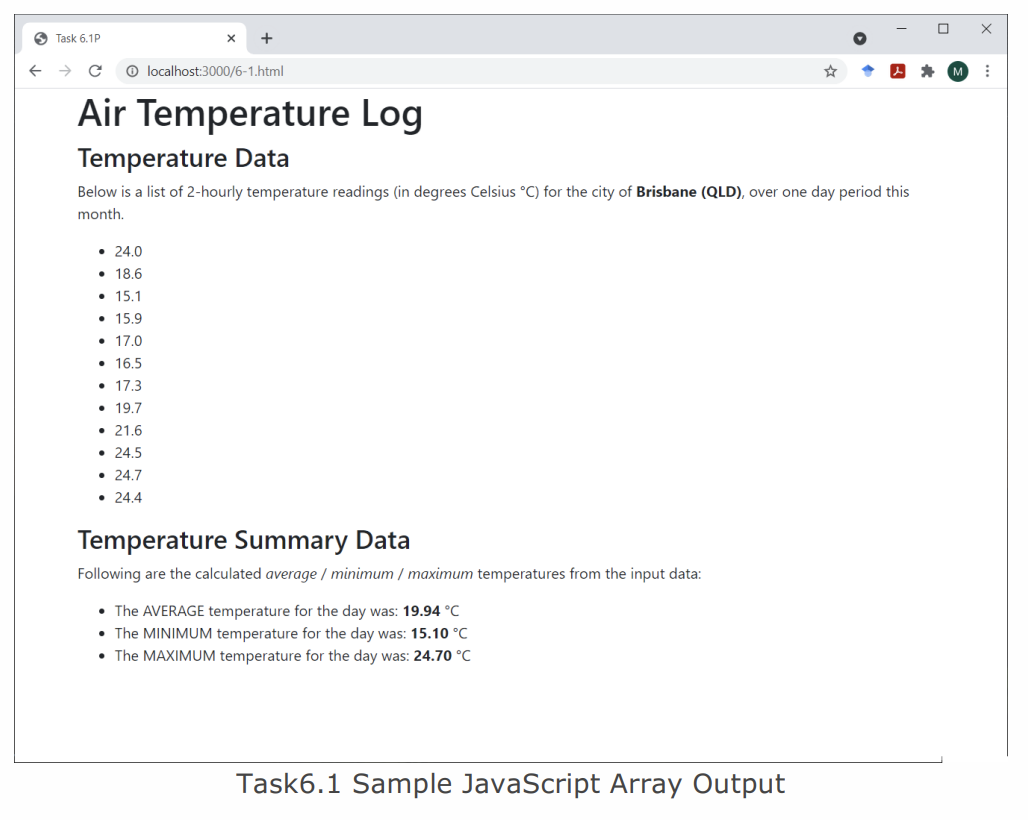The width and height of the screenshot is (1028, 820).
Task: Click the Air Temperature Log heading
Action: point(250,113)
